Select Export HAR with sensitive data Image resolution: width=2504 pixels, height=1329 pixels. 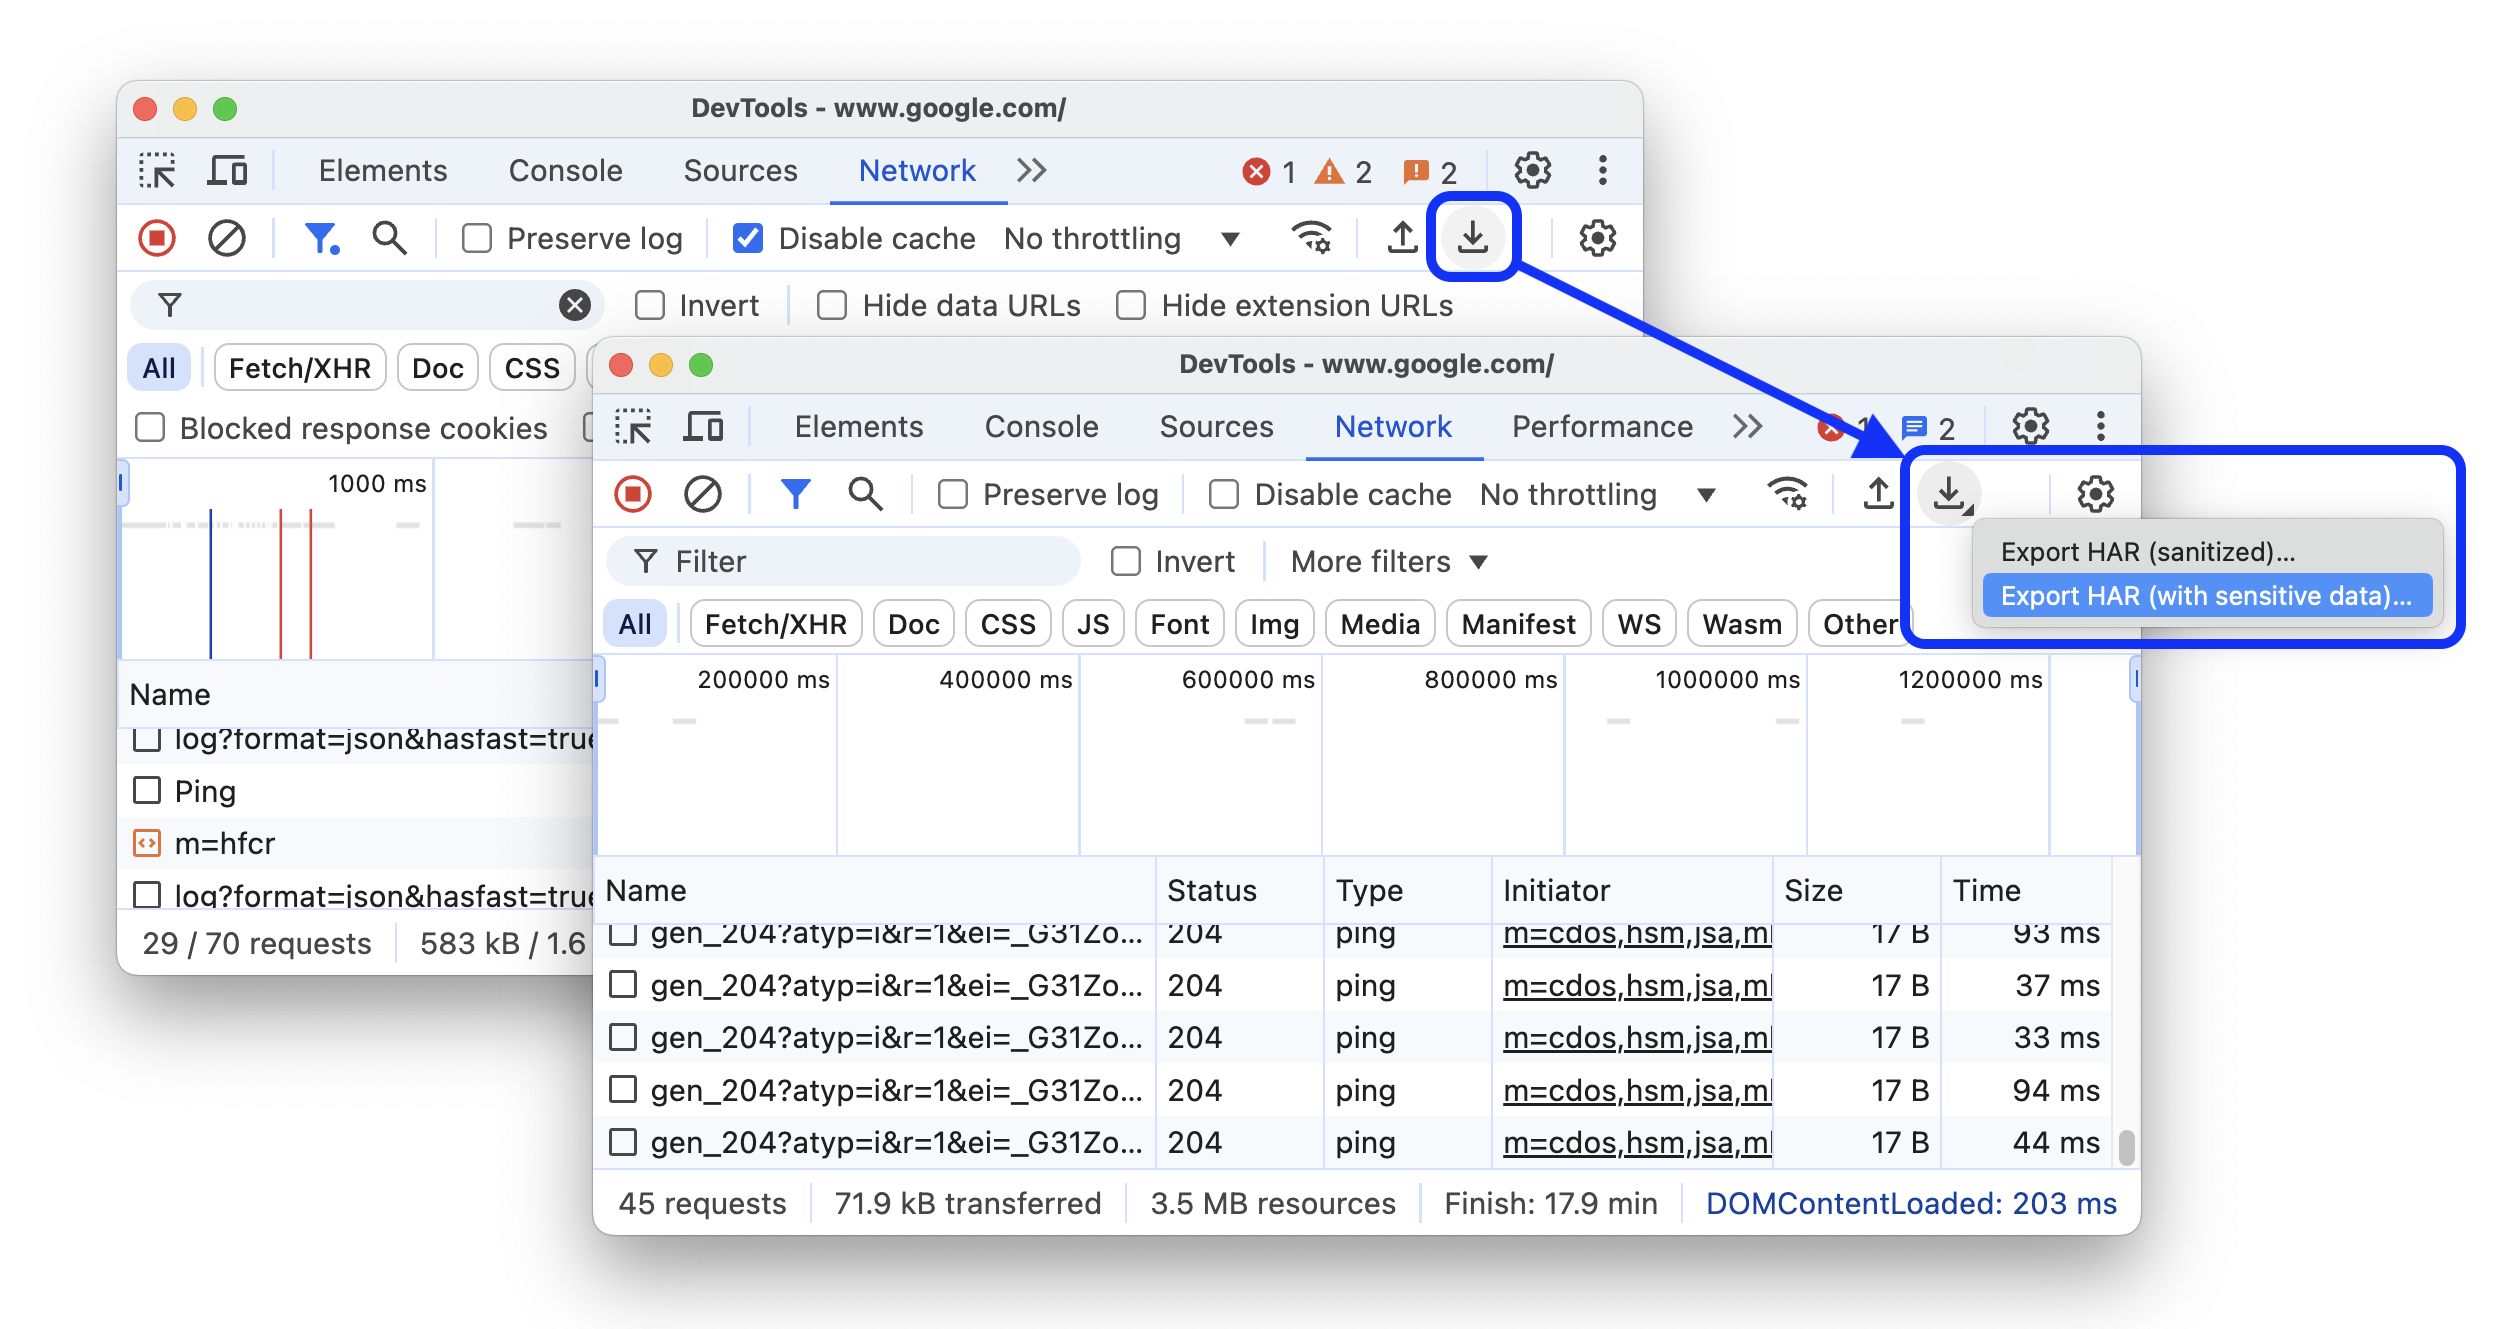click(x=2204, y=593)
